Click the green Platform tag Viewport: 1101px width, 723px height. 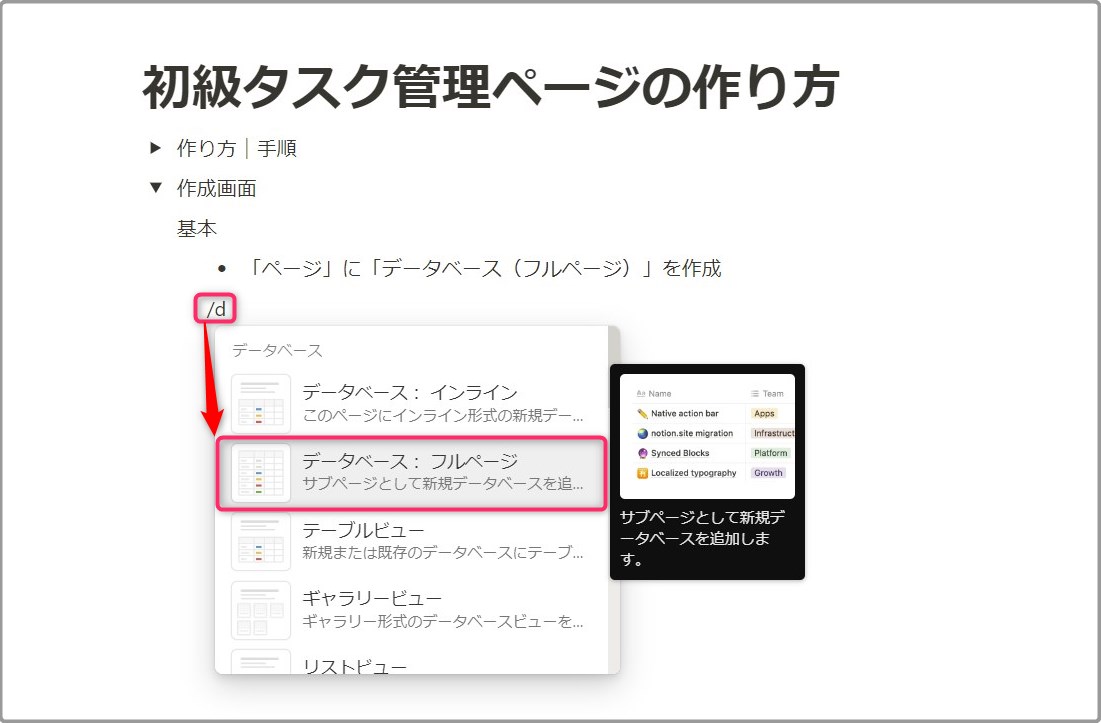[771, 453]
